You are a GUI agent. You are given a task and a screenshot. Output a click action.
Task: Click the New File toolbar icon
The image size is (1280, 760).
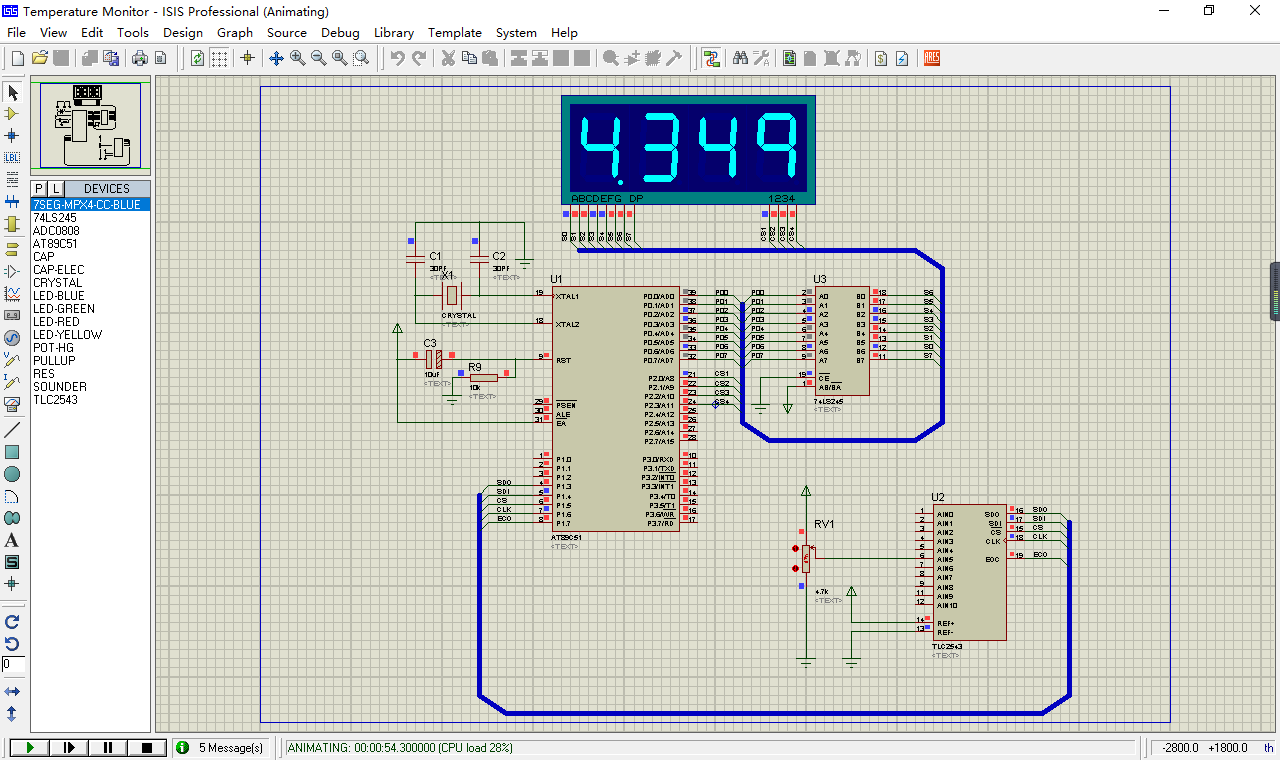point(17,58)
